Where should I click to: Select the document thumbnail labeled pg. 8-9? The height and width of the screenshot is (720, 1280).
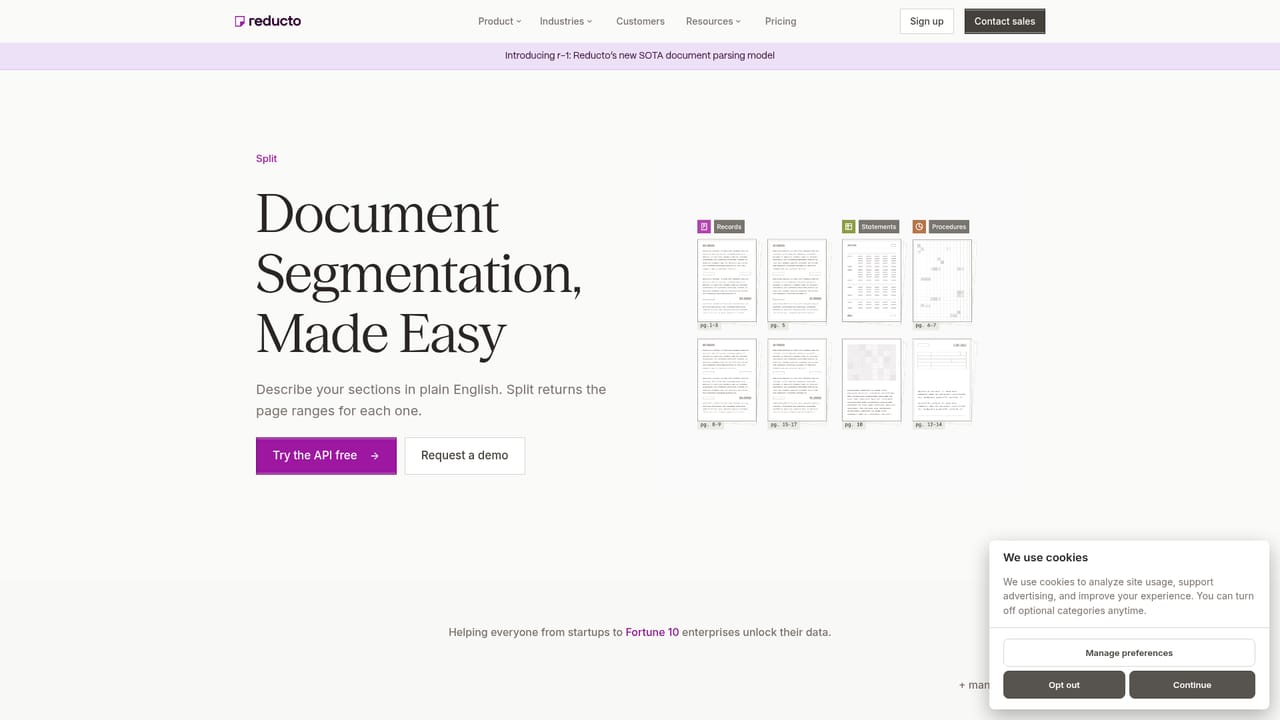(727, 380)
